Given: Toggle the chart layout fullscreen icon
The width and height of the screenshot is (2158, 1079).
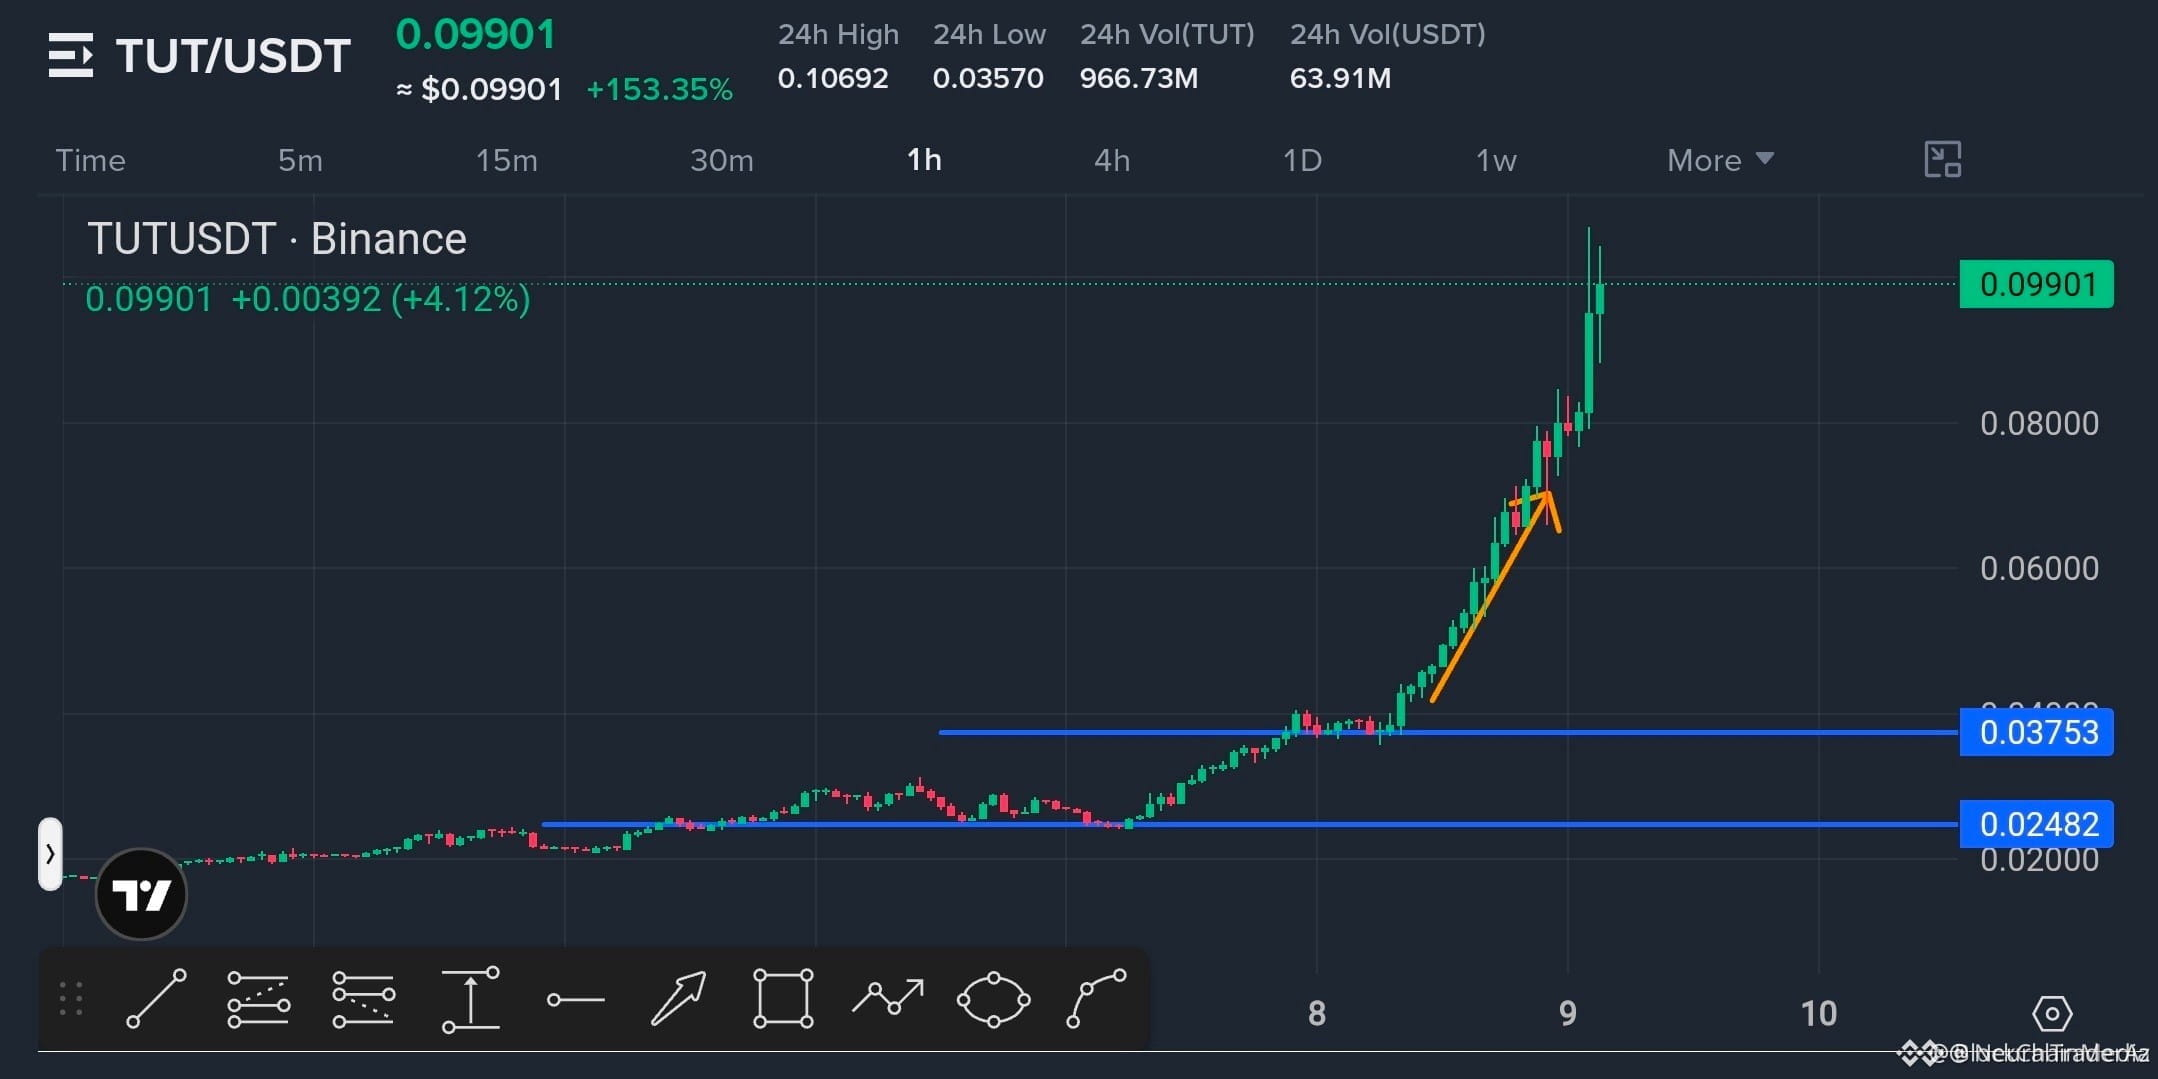Looking at the screenshot, I should pyautogui.click(x=1943, y=159).
